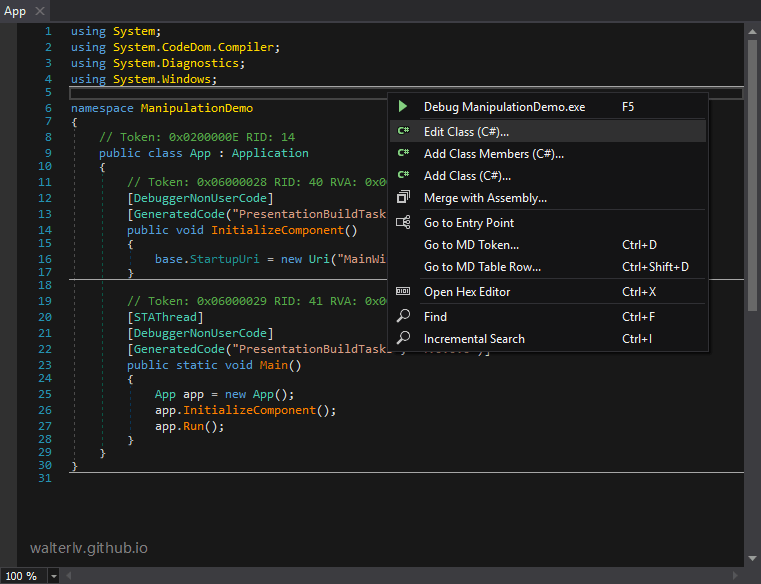The height and width of the screenshot is (584, 761).
Task: Click the C# icon beside Add Class Members
Action: (x=403, y=153)
